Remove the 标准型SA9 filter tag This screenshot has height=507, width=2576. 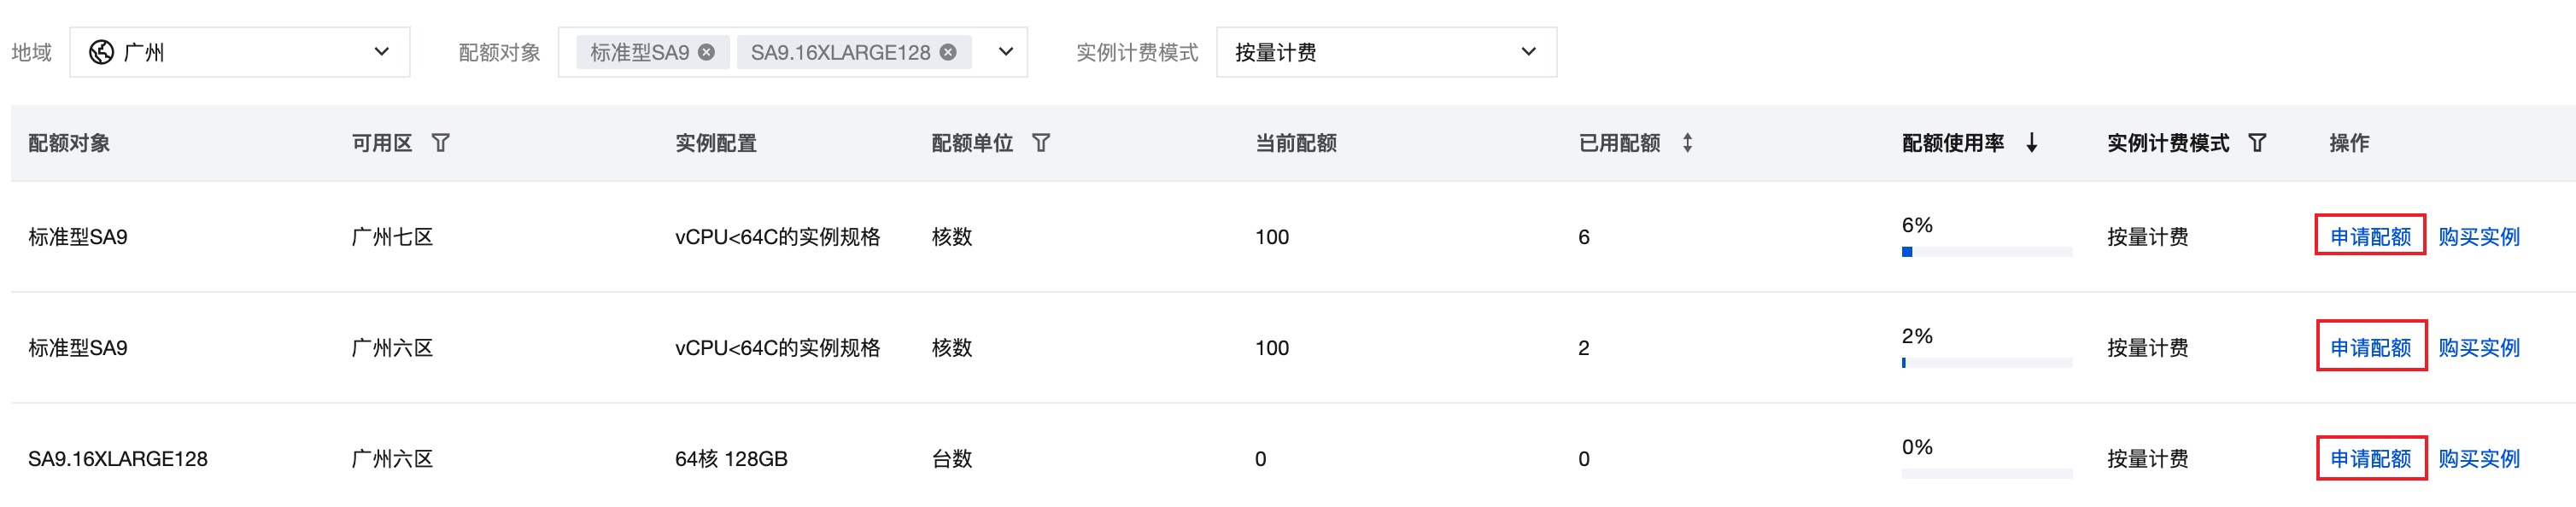pyautogui.click(x=706, y=52)
